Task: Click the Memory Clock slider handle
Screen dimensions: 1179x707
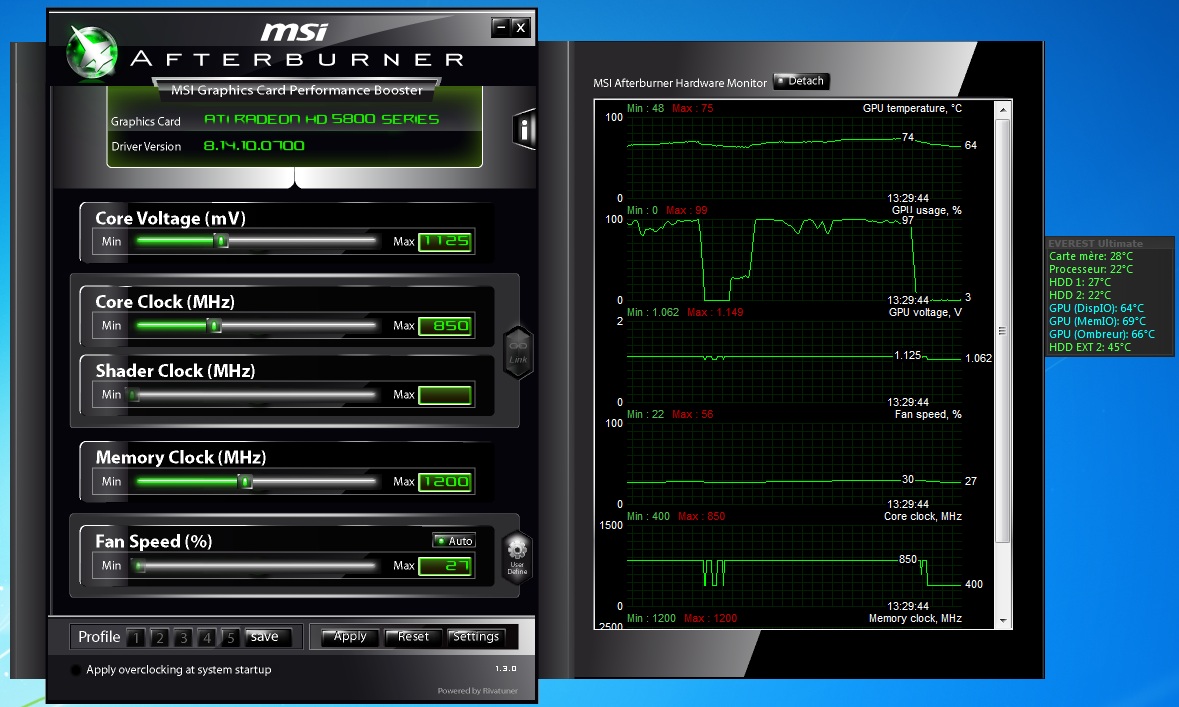Action: click(x=245, y=482)
